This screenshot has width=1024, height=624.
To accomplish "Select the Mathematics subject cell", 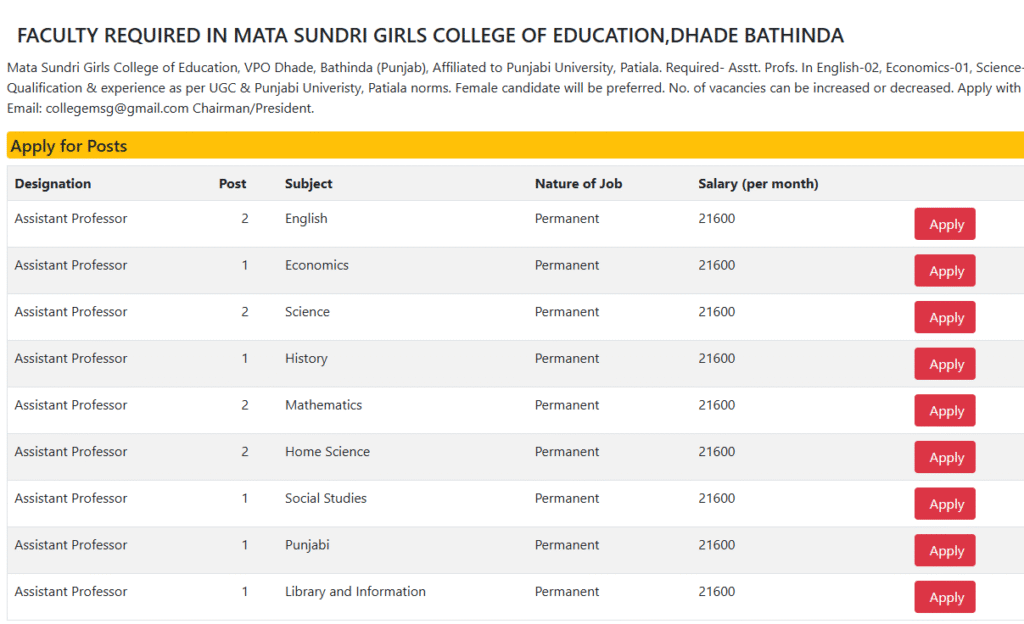I will (323, 405).
